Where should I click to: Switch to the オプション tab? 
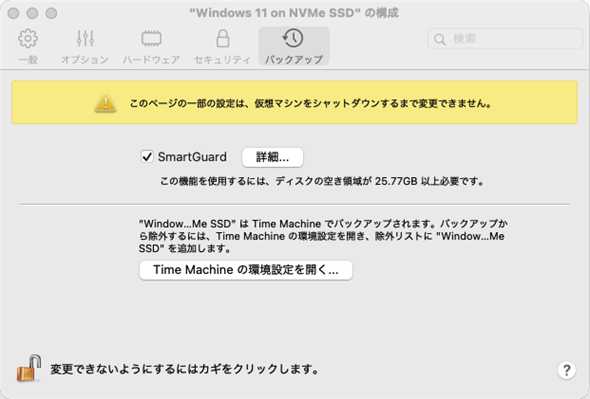(85, 47)
